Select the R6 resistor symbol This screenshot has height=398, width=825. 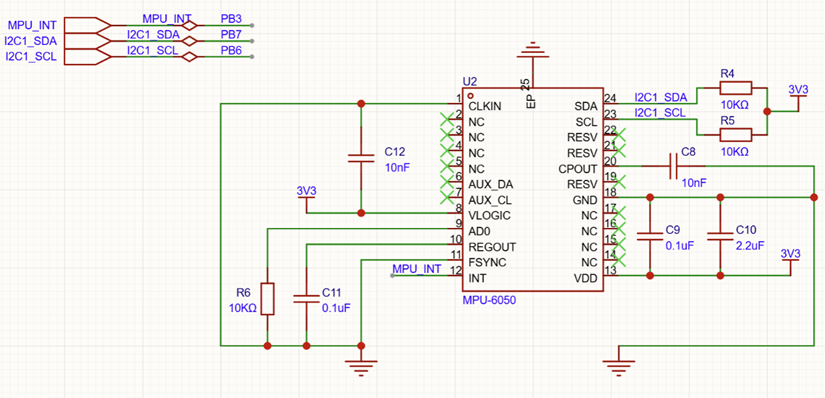coord(267,299)
